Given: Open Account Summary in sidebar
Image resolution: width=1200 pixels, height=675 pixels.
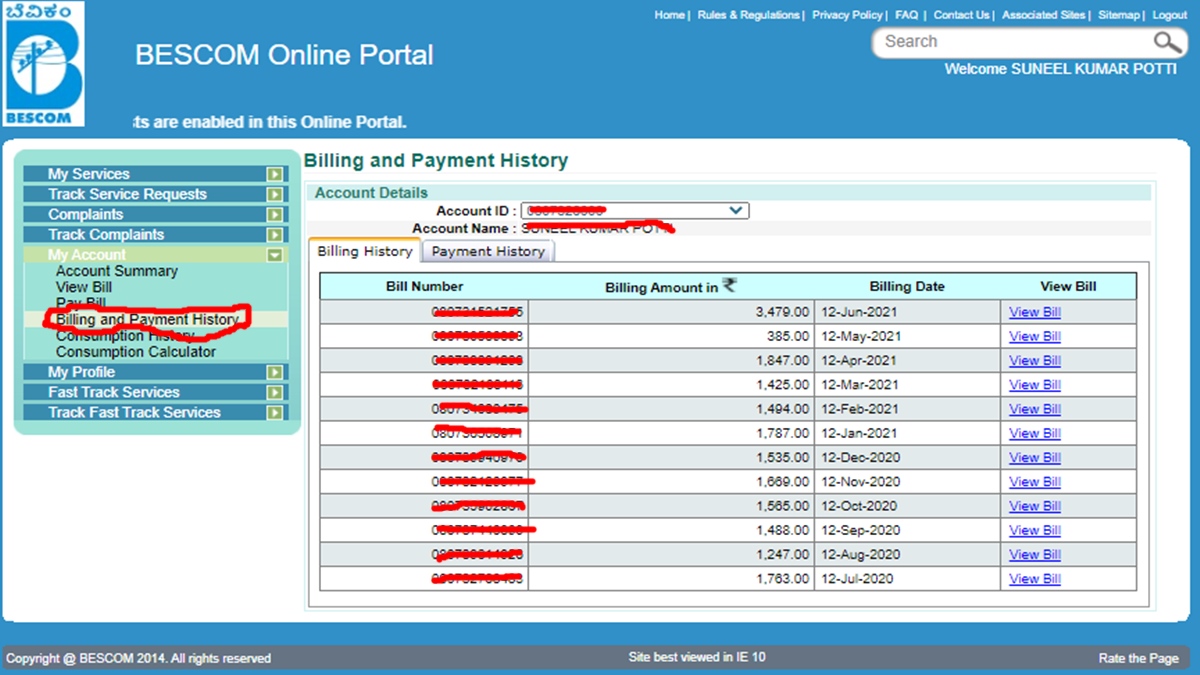Looking at the screenshot, I should (117, 271).
